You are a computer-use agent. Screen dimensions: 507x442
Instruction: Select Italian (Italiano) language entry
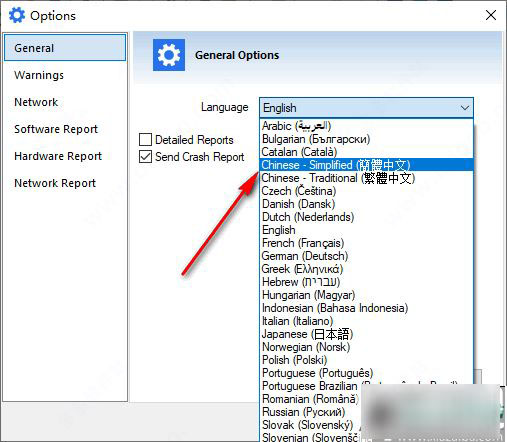click(366, 321)
